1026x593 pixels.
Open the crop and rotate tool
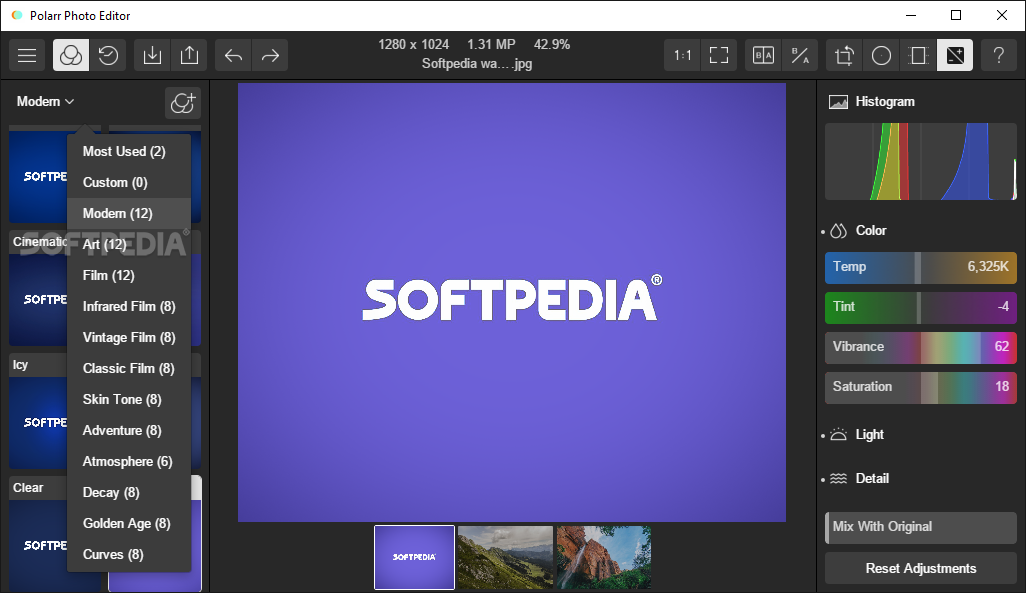[x=844, y=55]
